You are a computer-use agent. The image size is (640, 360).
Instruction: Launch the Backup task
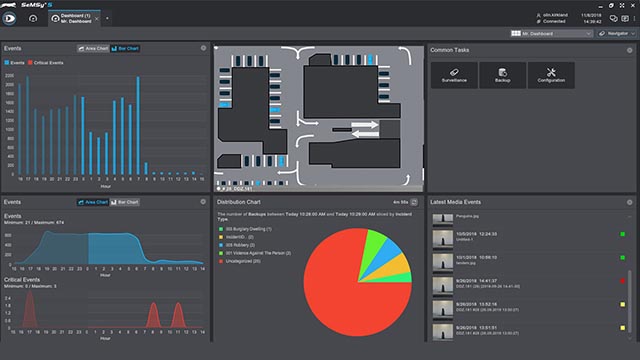click(x=502, y=75)
